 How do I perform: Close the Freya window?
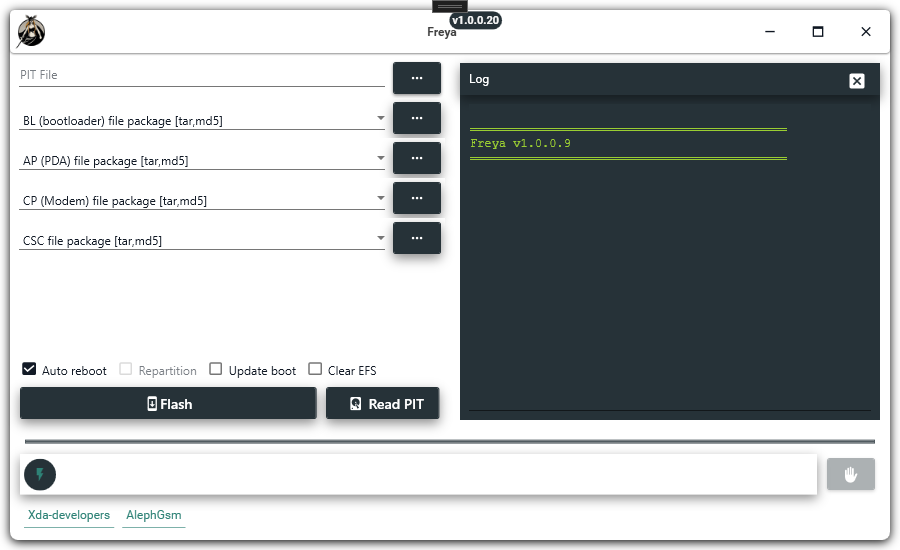click(866, 32)
